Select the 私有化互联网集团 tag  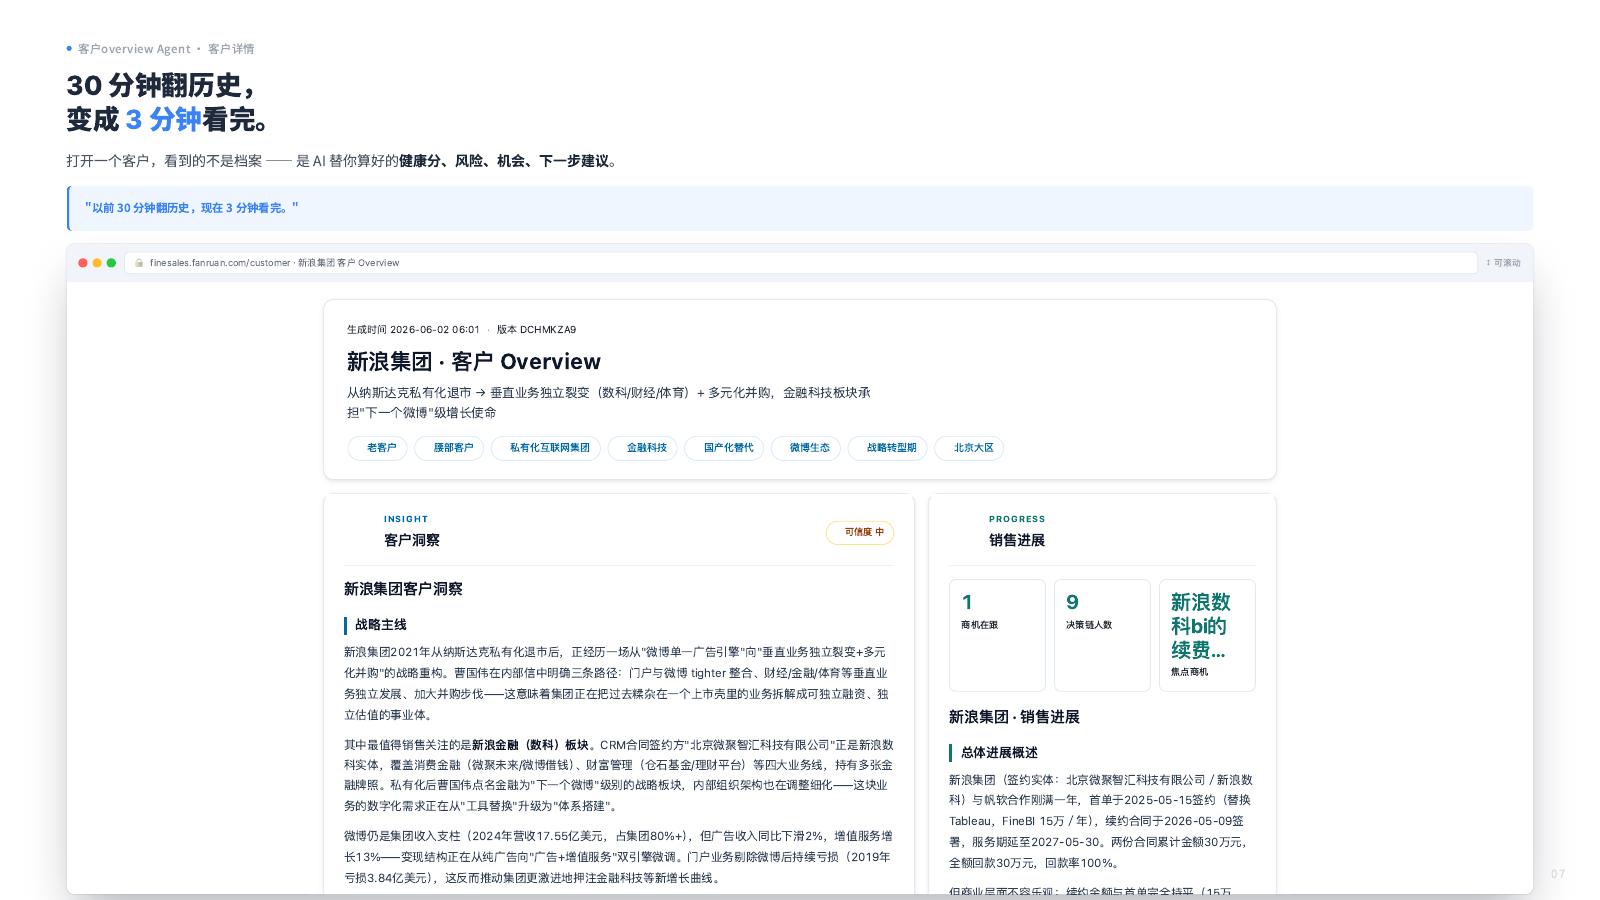click(x=546, y=448)
